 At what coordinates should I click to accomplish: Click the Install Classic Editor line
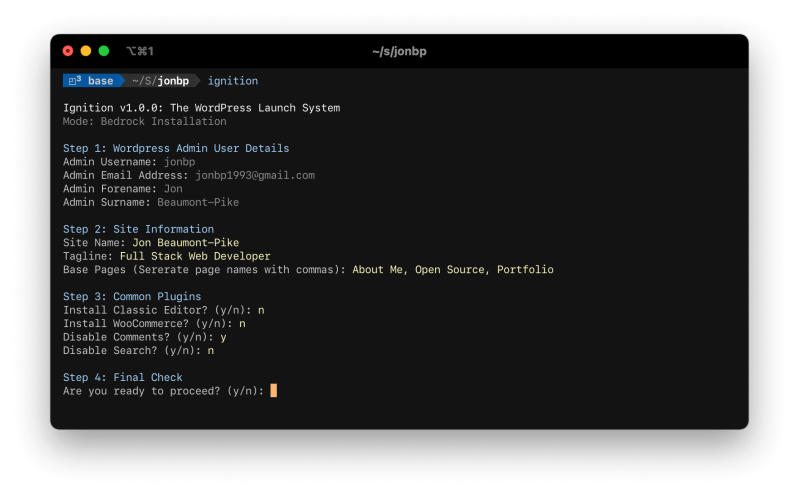(x=164, y=310)
